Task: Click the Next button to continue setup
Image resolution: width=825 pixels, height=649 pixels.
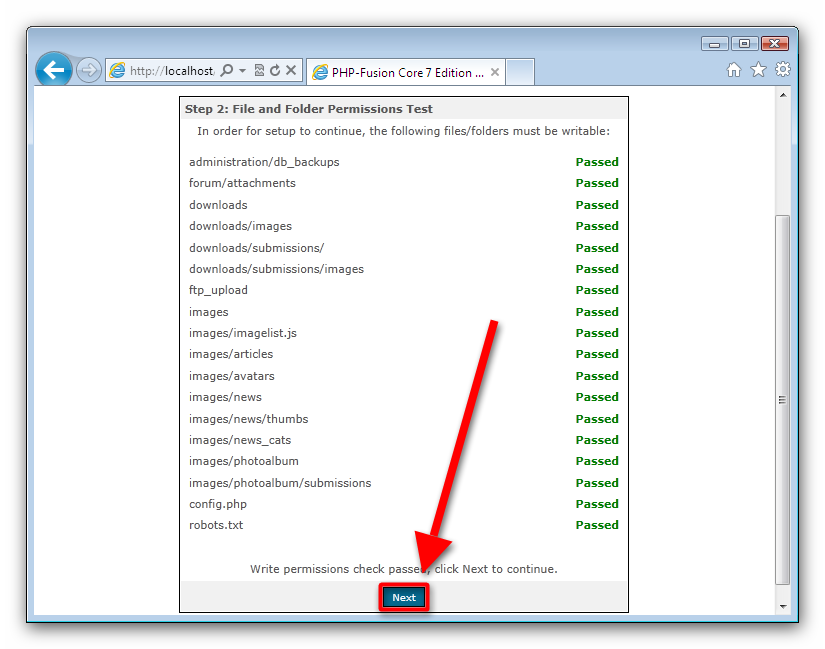Action: [x=404, y=598]
